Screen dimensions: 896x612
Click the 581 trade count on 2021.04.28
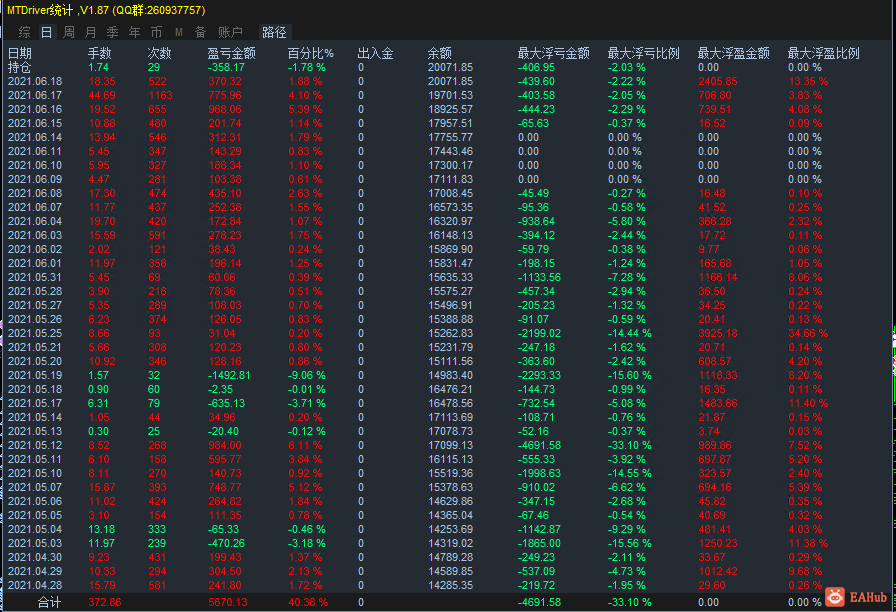[x=157, y=586]
